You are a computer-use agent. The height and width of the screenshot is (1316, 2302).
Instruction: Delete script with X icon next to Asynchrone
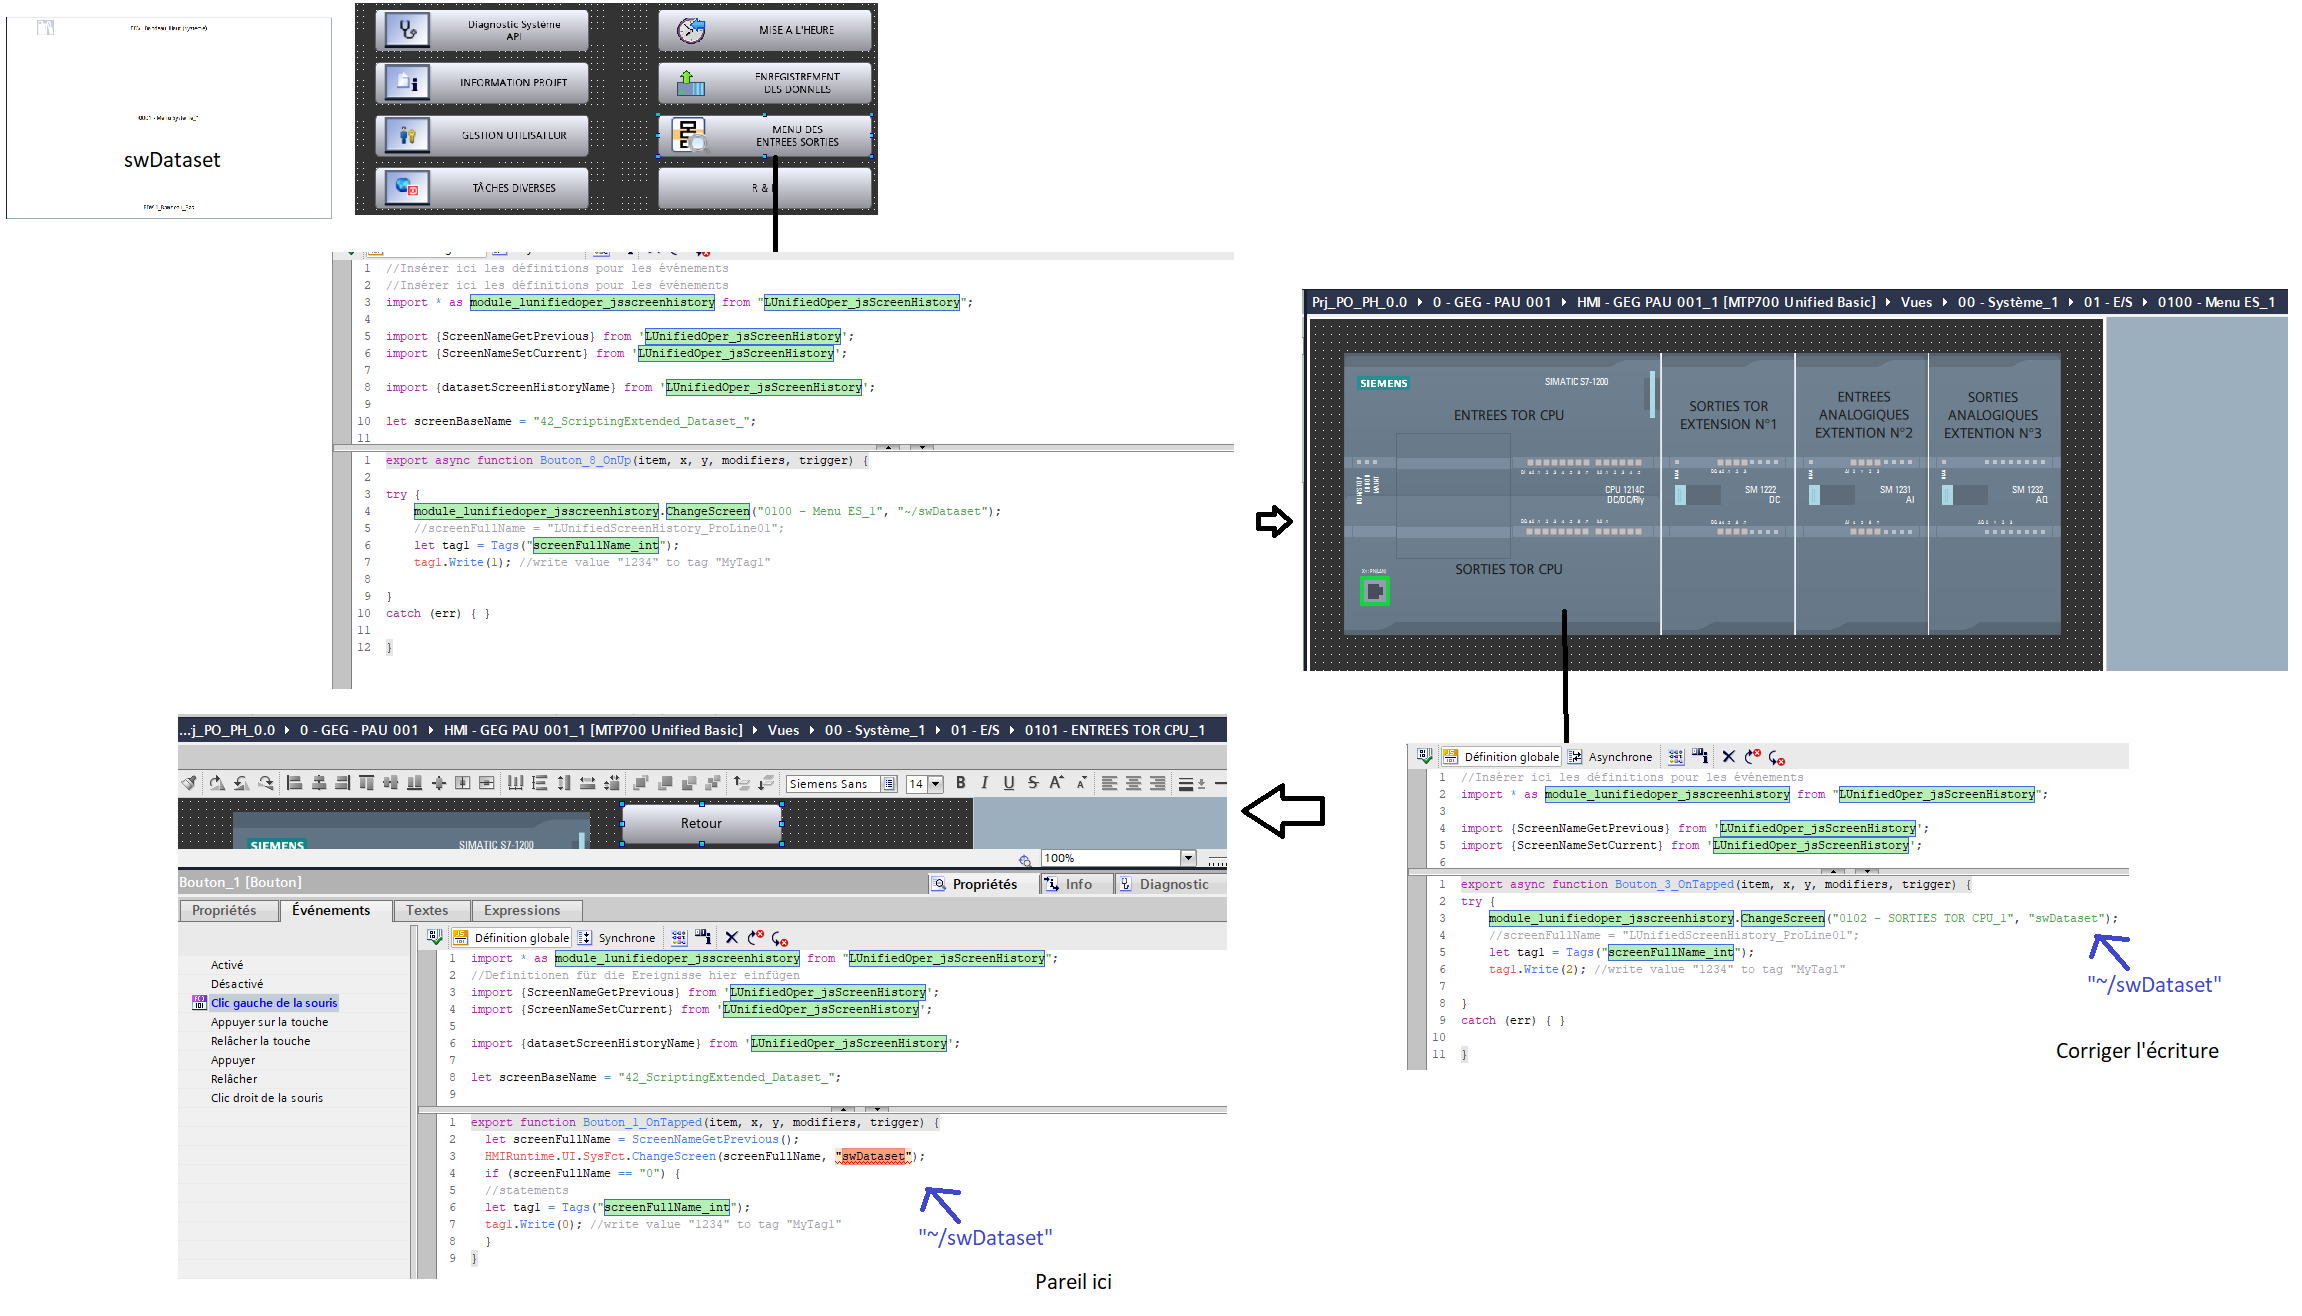pyautogui.click(x=1728, y=756)
